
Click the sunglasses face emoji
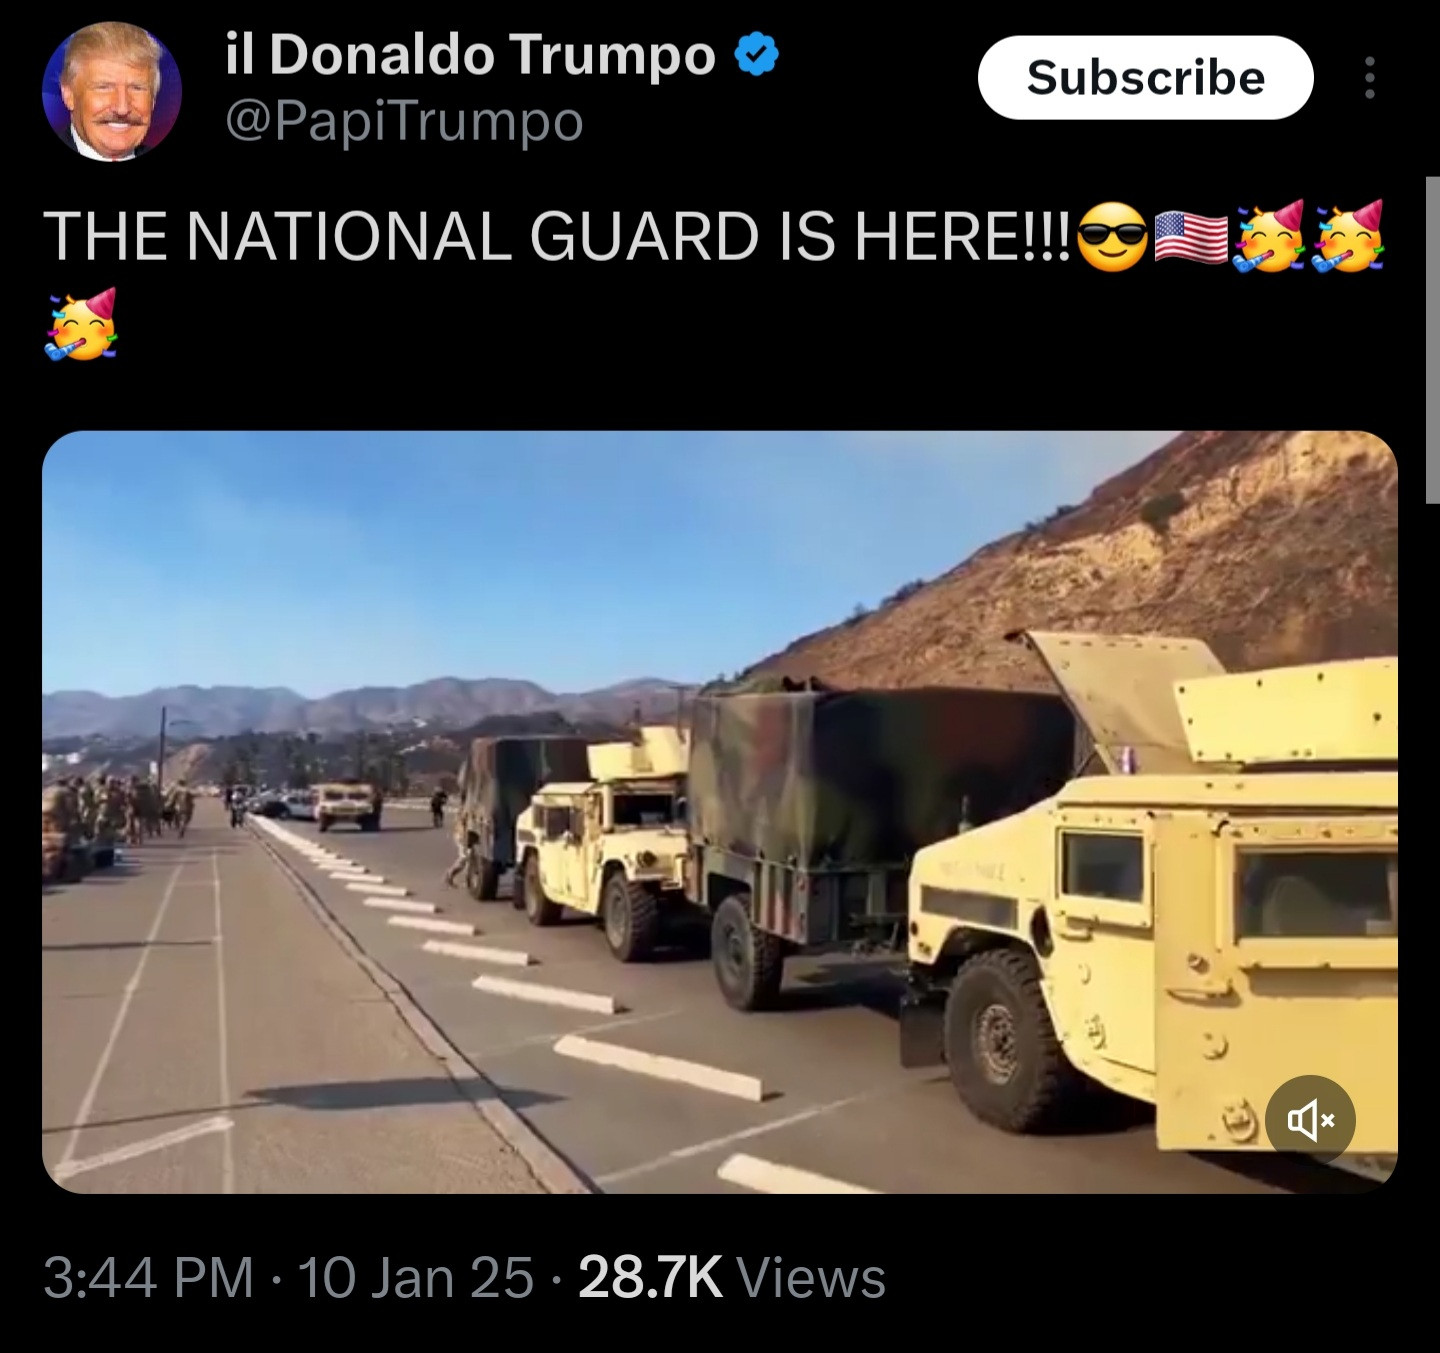pyautogui.click(x=1113, y=237)
